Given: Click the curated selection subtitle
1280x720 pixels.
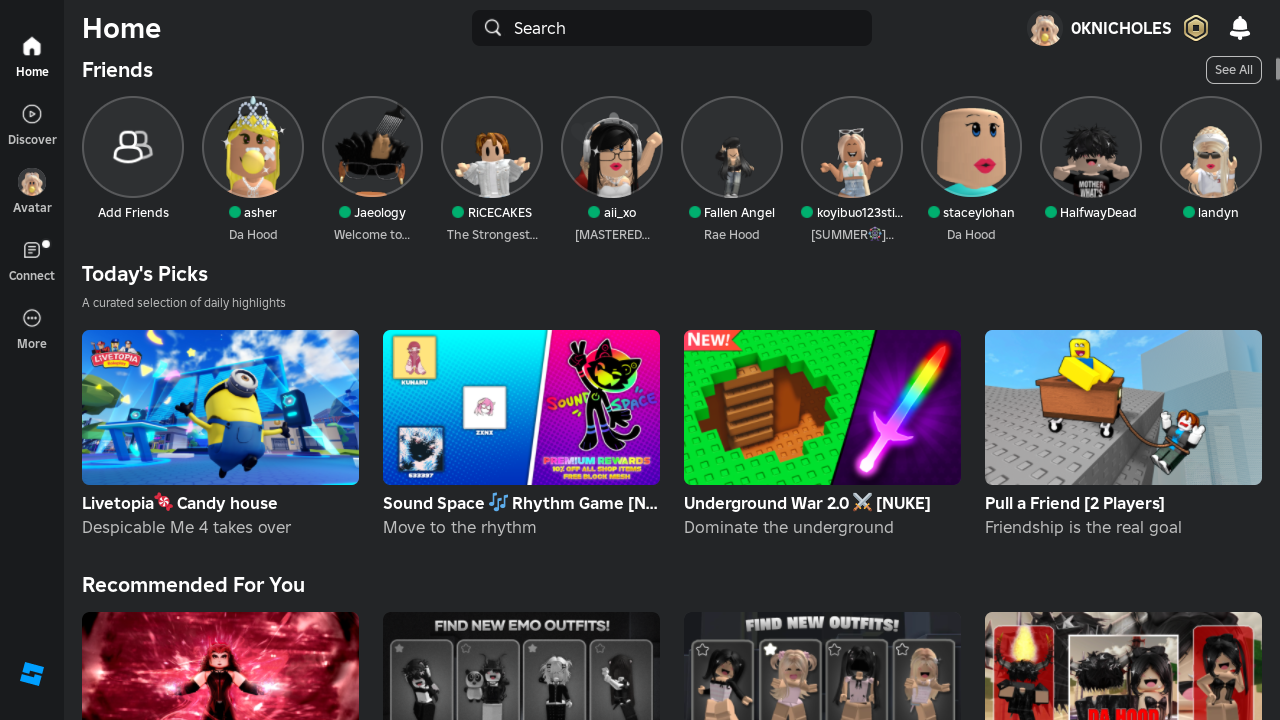Looking at the screenshot, I should [184, 303].
